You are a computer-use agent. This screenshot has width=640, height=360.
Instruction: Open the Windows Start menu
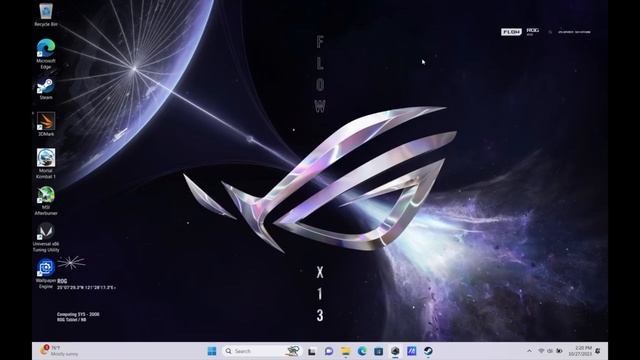212,351
